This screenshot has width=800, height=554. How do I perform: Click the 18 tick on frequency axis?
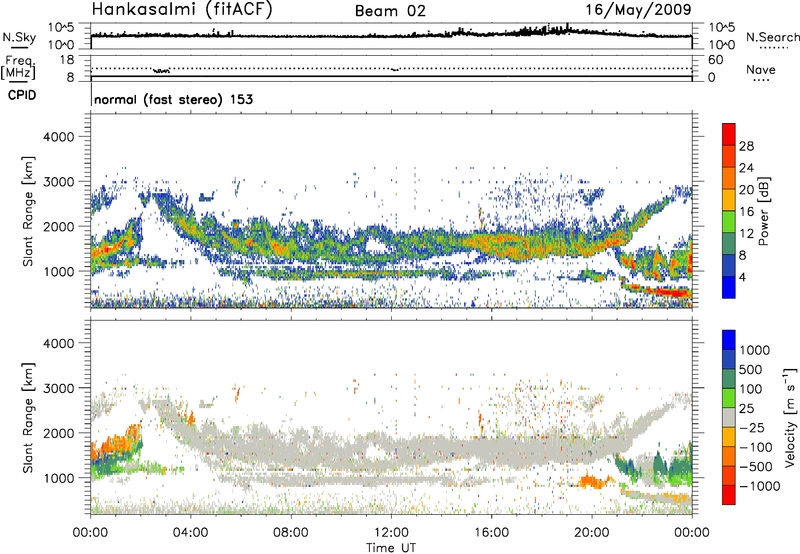click(x=67, y=59)
